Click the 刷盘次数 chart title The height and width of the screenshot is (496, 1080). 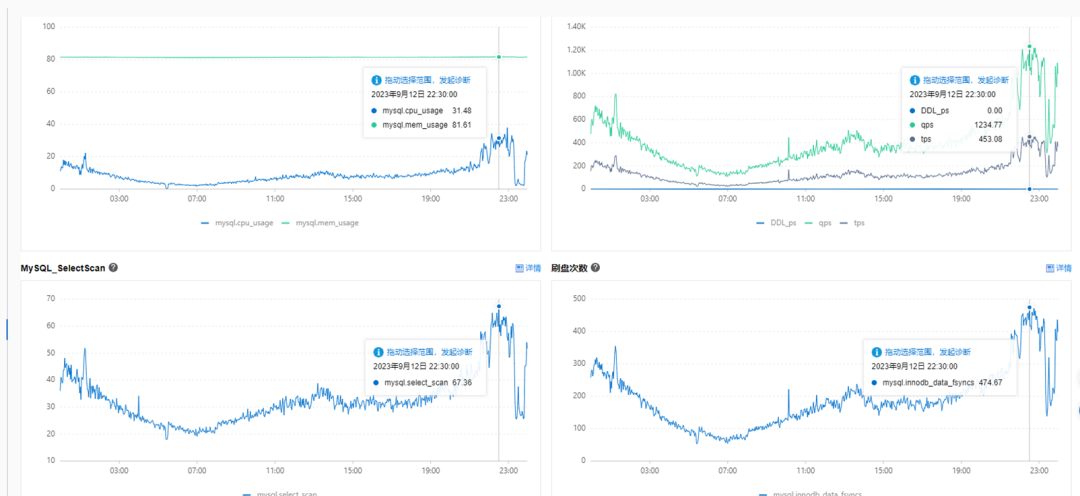click(569, 268)
